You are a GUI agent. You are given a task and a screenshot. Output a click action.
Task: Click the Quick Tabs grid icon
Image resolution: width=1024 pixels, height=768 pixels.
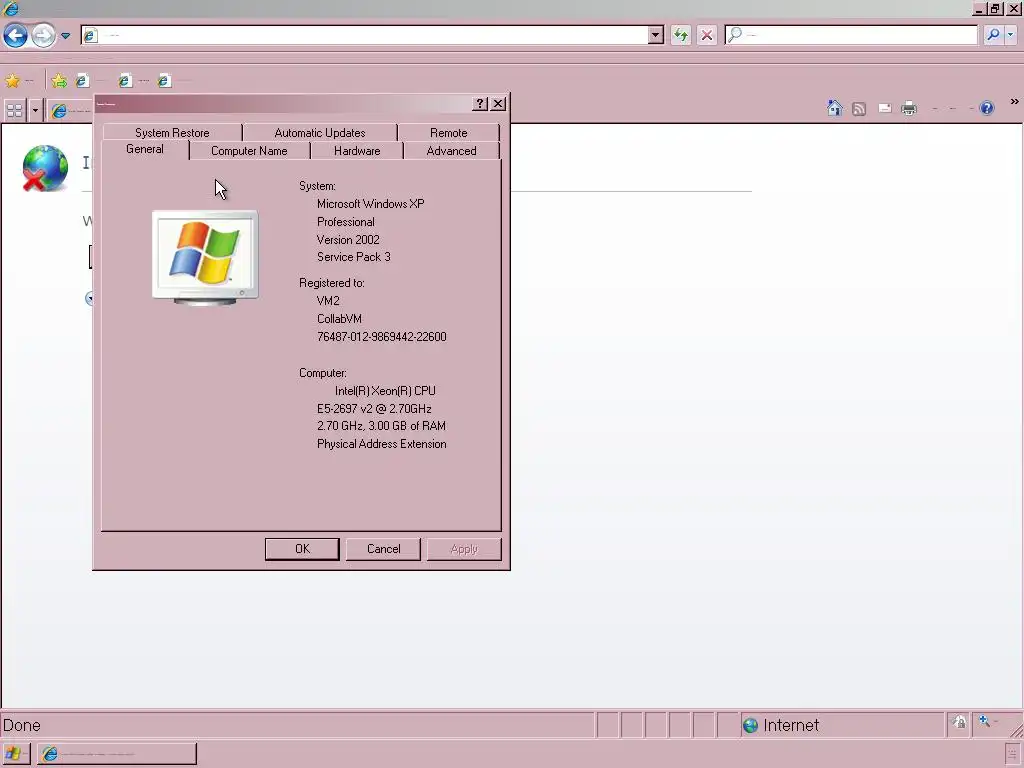tap(14, 110)
